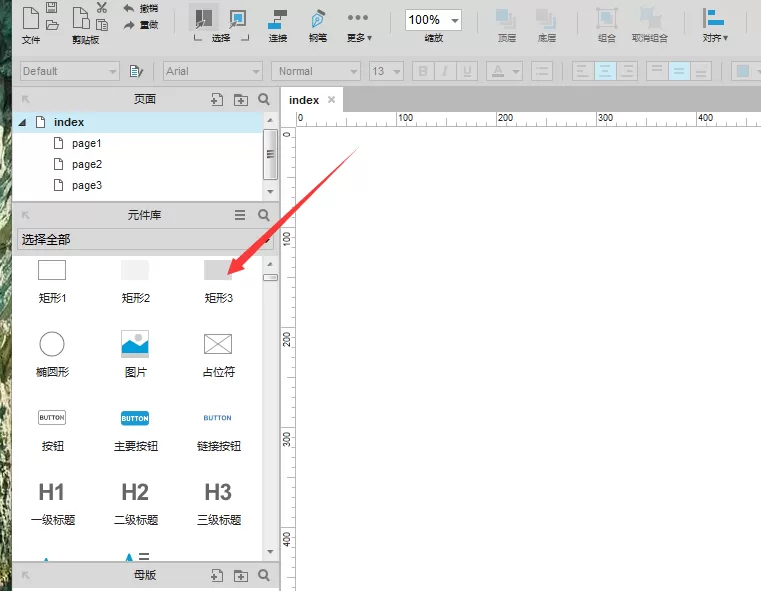
Task: Select page3 in the page tree
Action: click(x=87, y=185)
